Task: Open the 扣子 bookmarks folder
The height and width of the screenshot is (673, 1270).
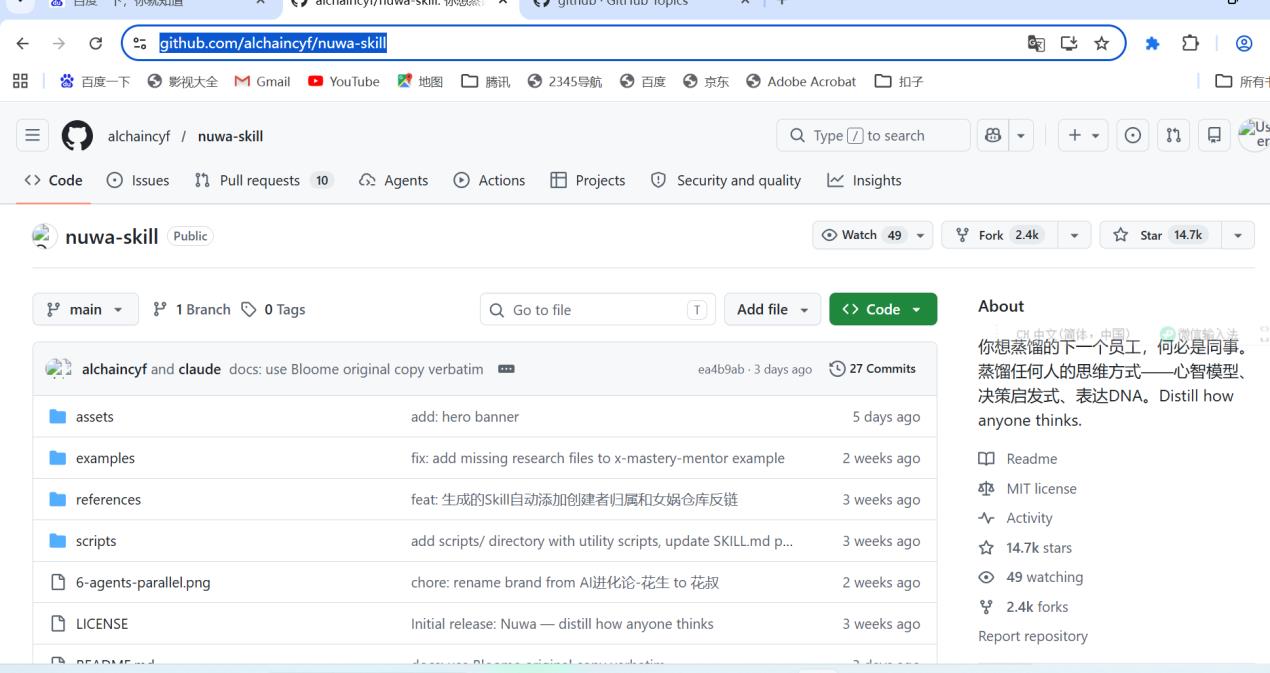Action: (900, 82)
